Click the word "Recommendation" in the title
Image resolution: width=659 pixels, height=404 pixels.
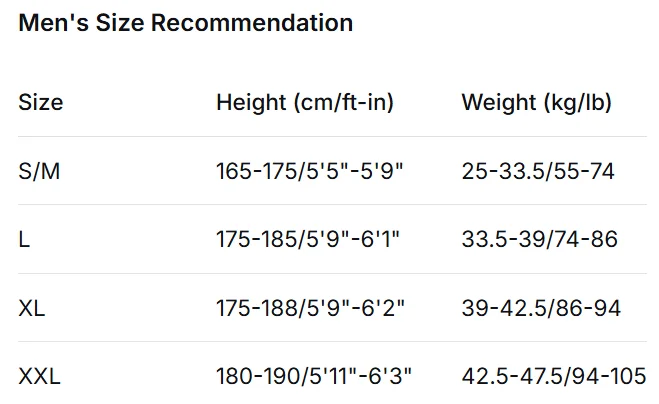pos(253,23)
